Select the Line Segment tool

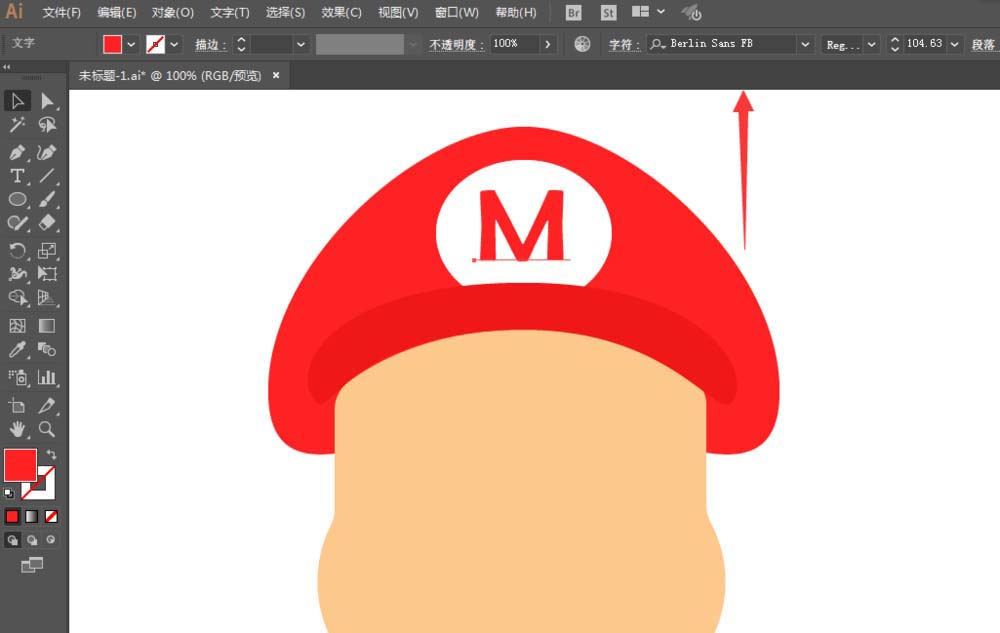47,176
